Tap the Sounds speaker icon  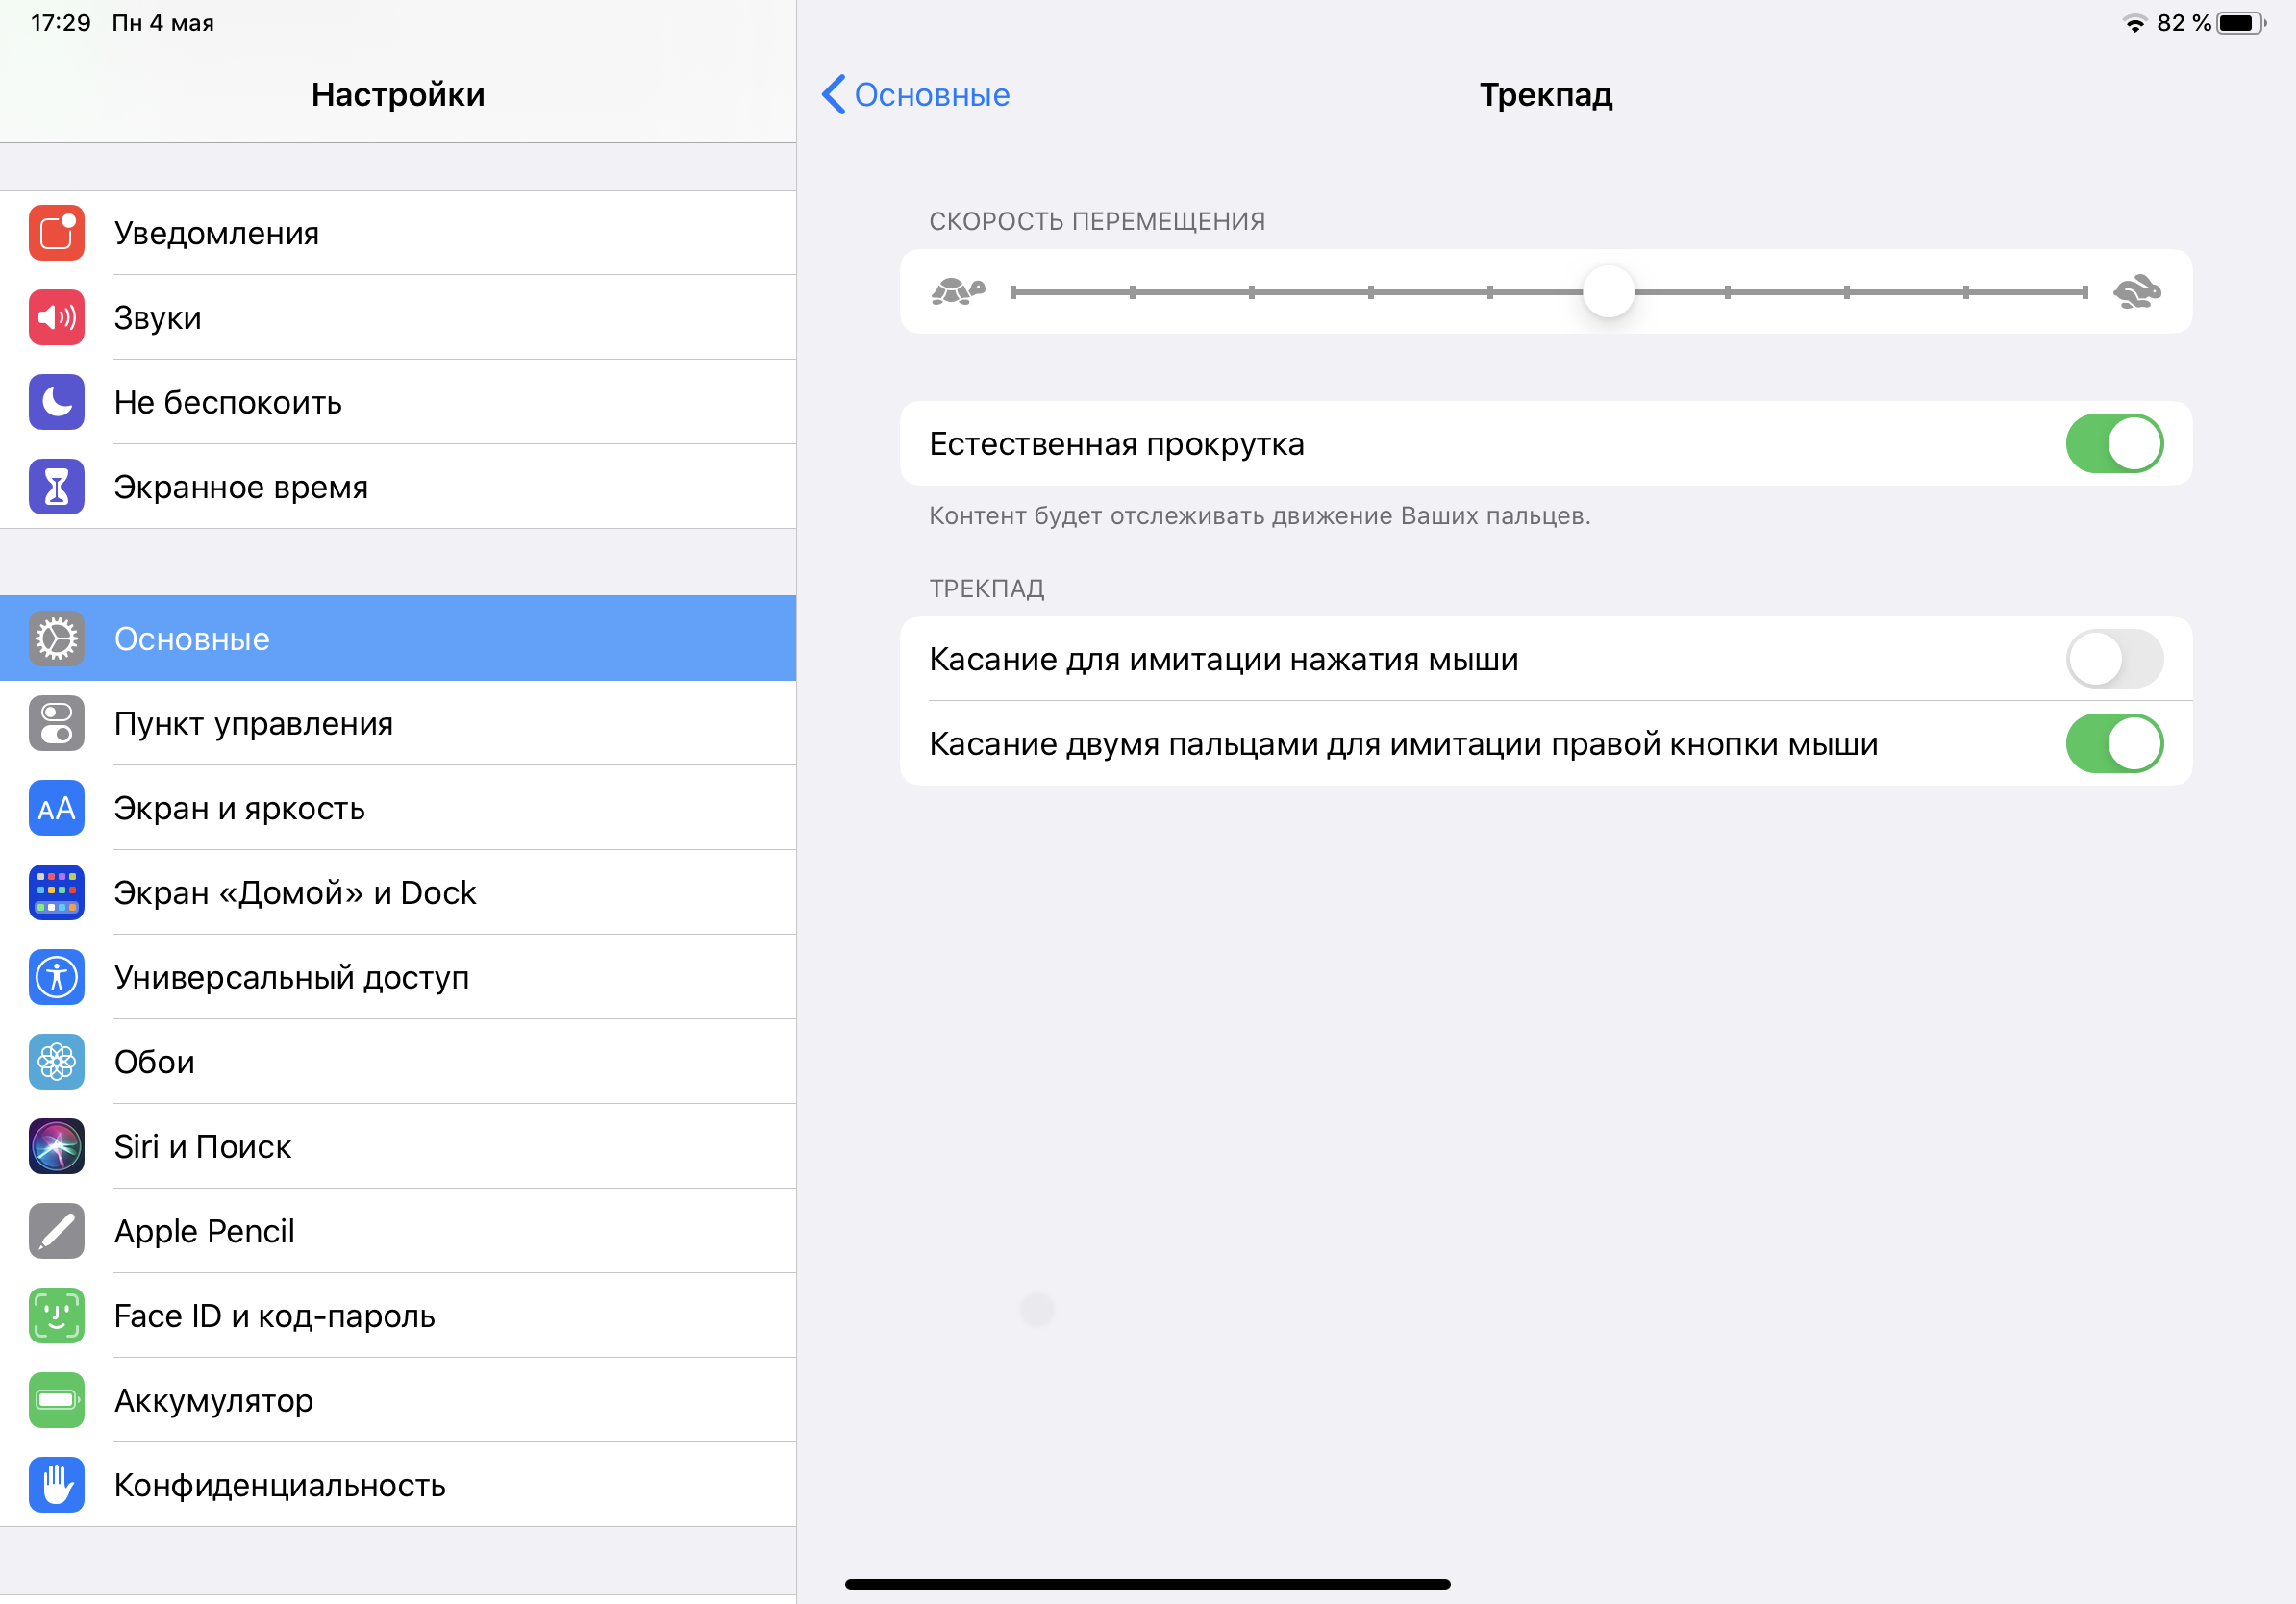point(56,318)
